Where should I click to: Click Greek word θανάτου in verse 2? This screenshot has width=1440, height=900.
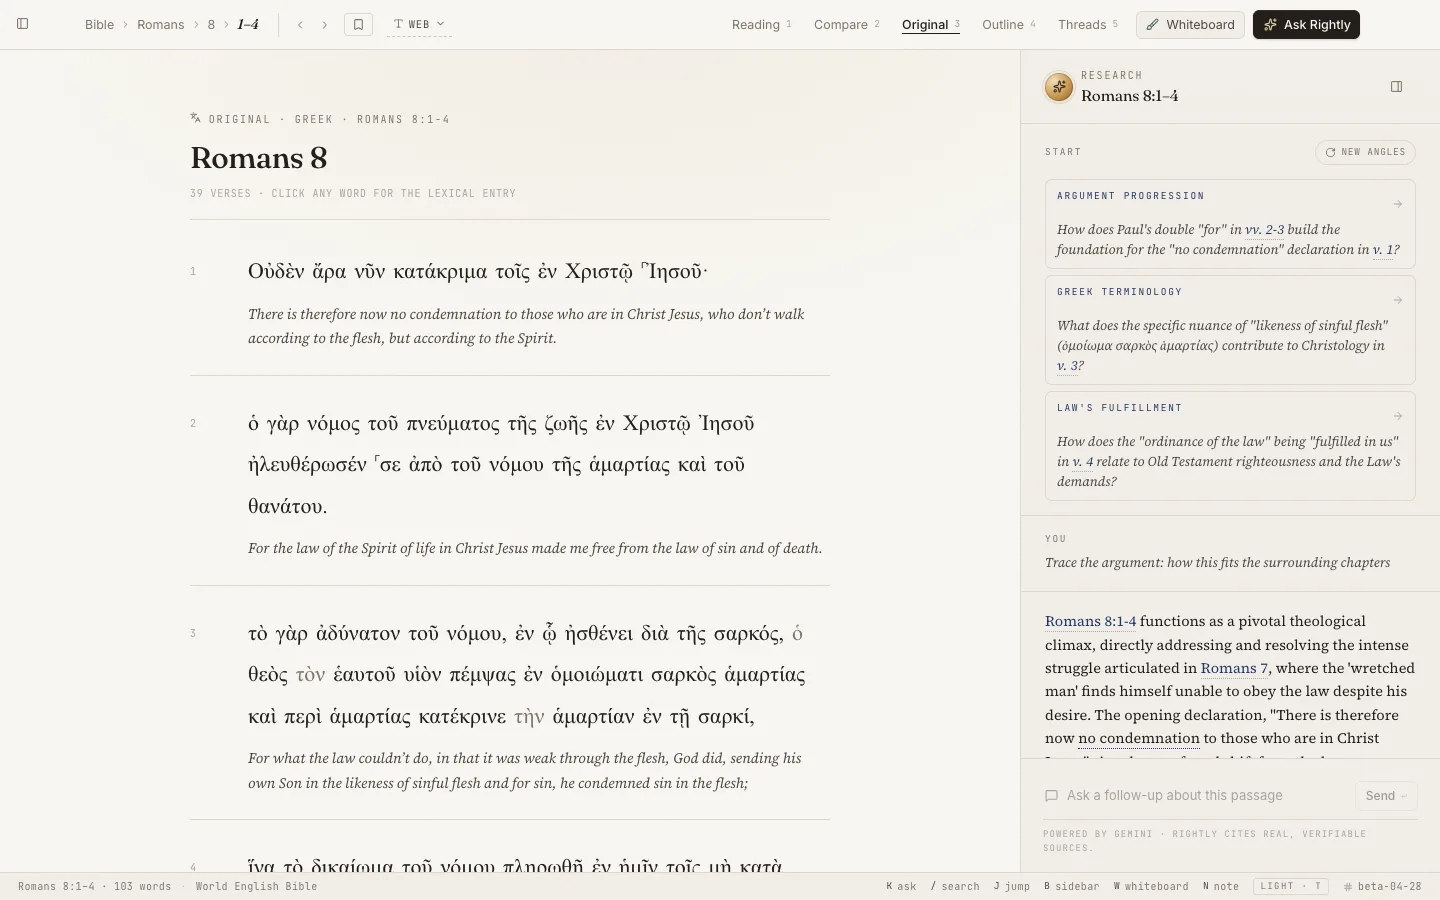pyautogui.click(x=287, y=506)
